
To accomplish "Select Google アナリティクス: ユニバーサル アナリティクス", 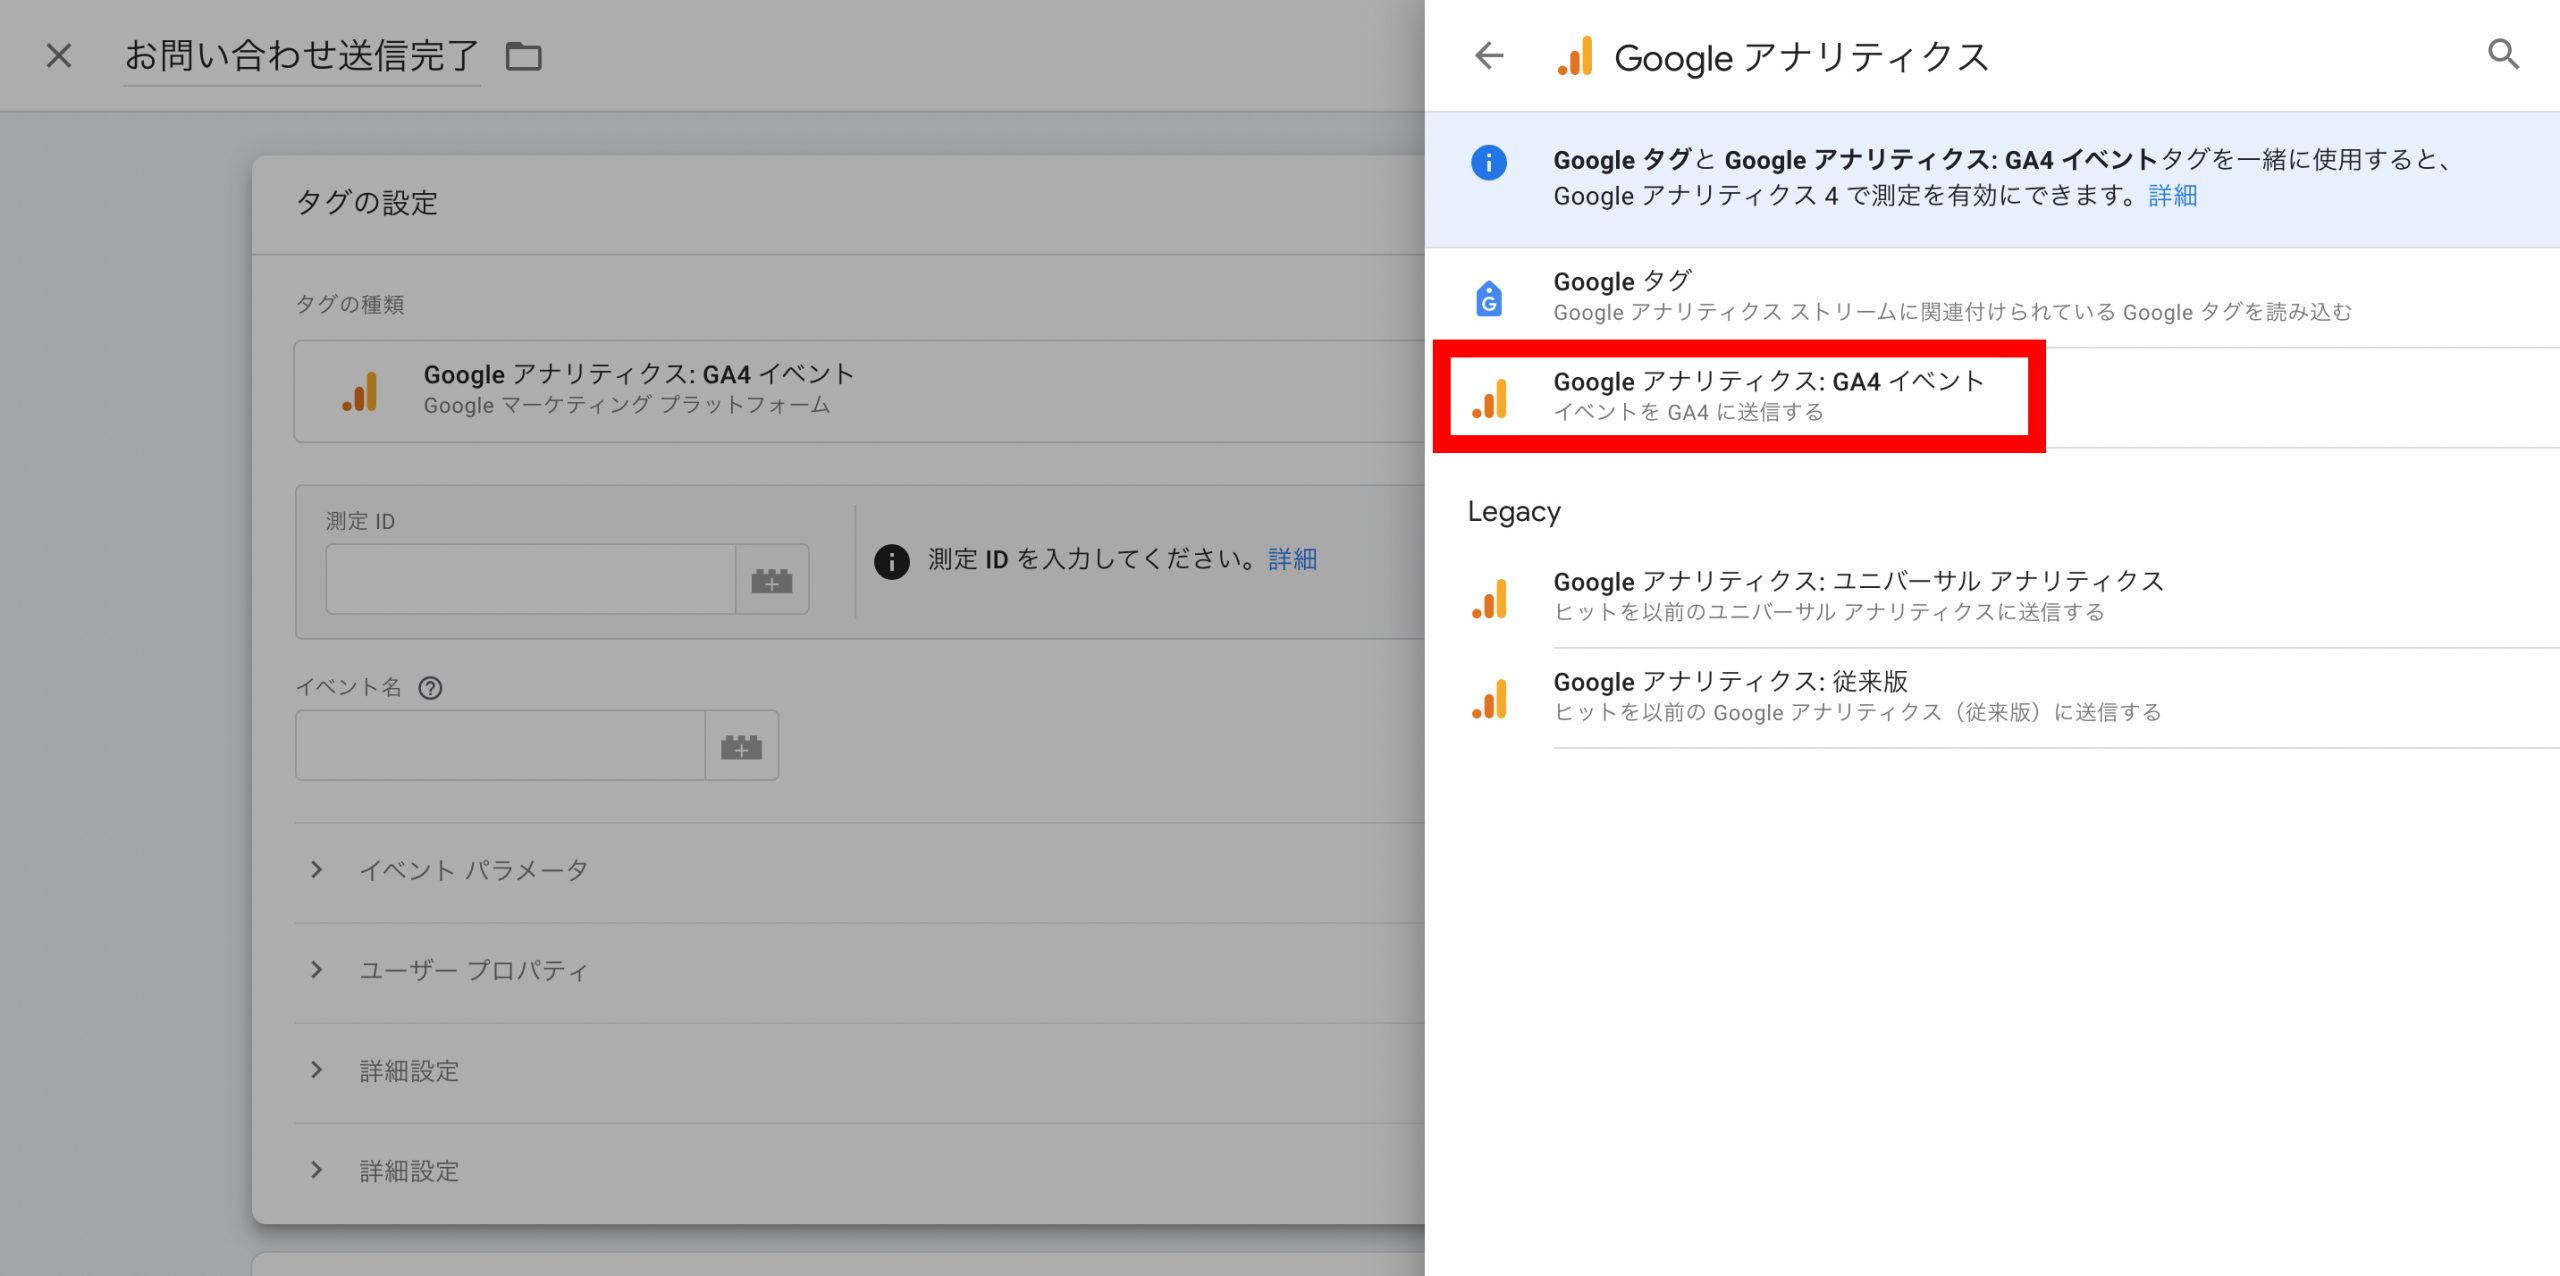I will pos(1992,597).
